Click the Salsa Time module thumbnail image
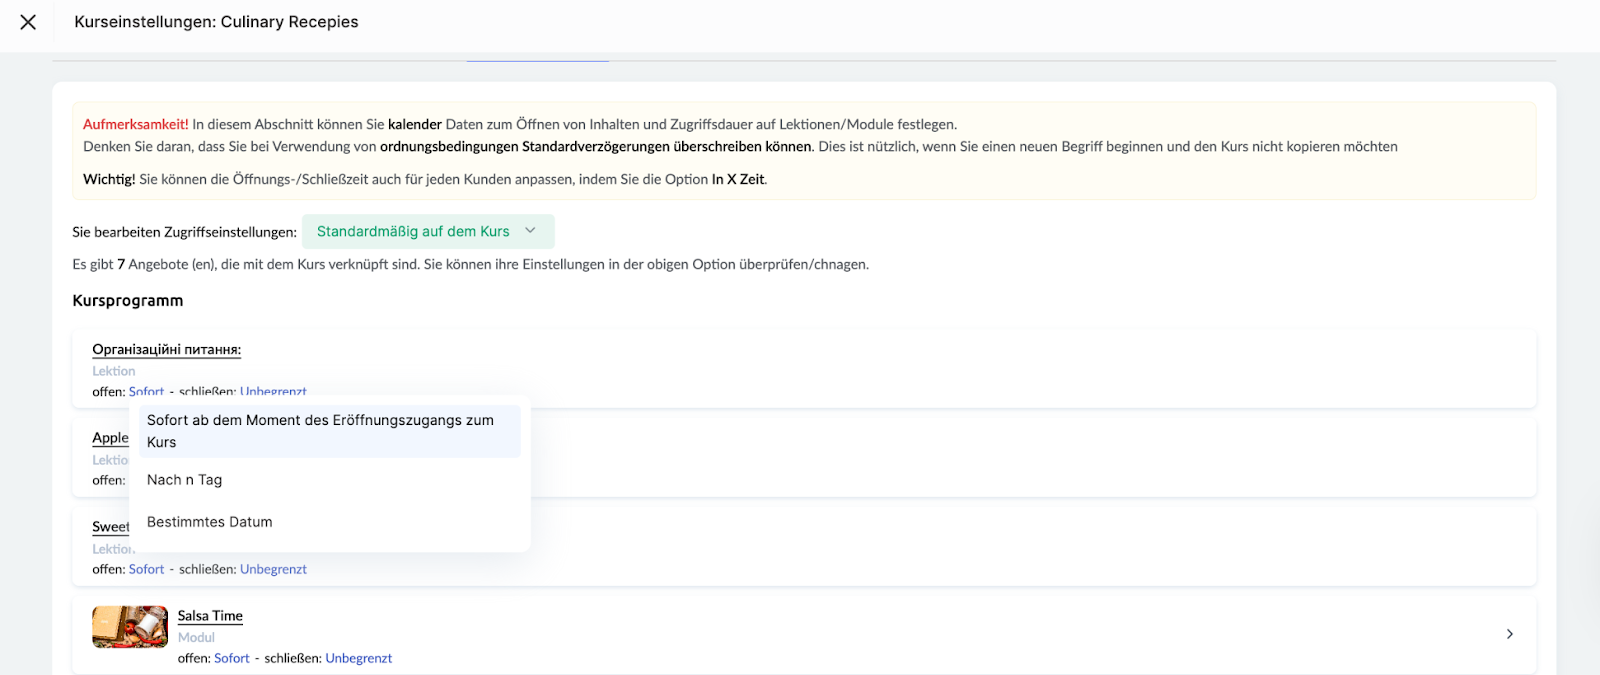This screenshot has height=675, width=1600. pos(130,627)
